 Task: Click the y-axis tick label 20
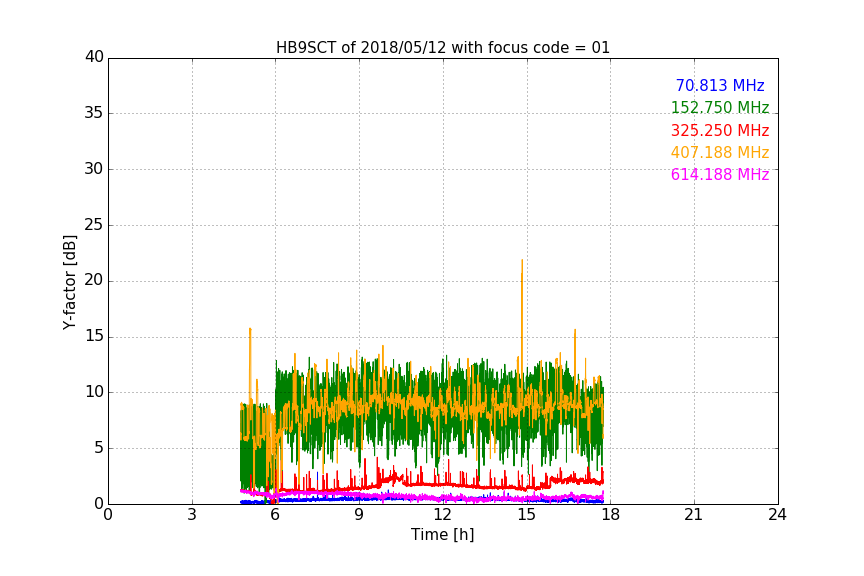point(94,281)
